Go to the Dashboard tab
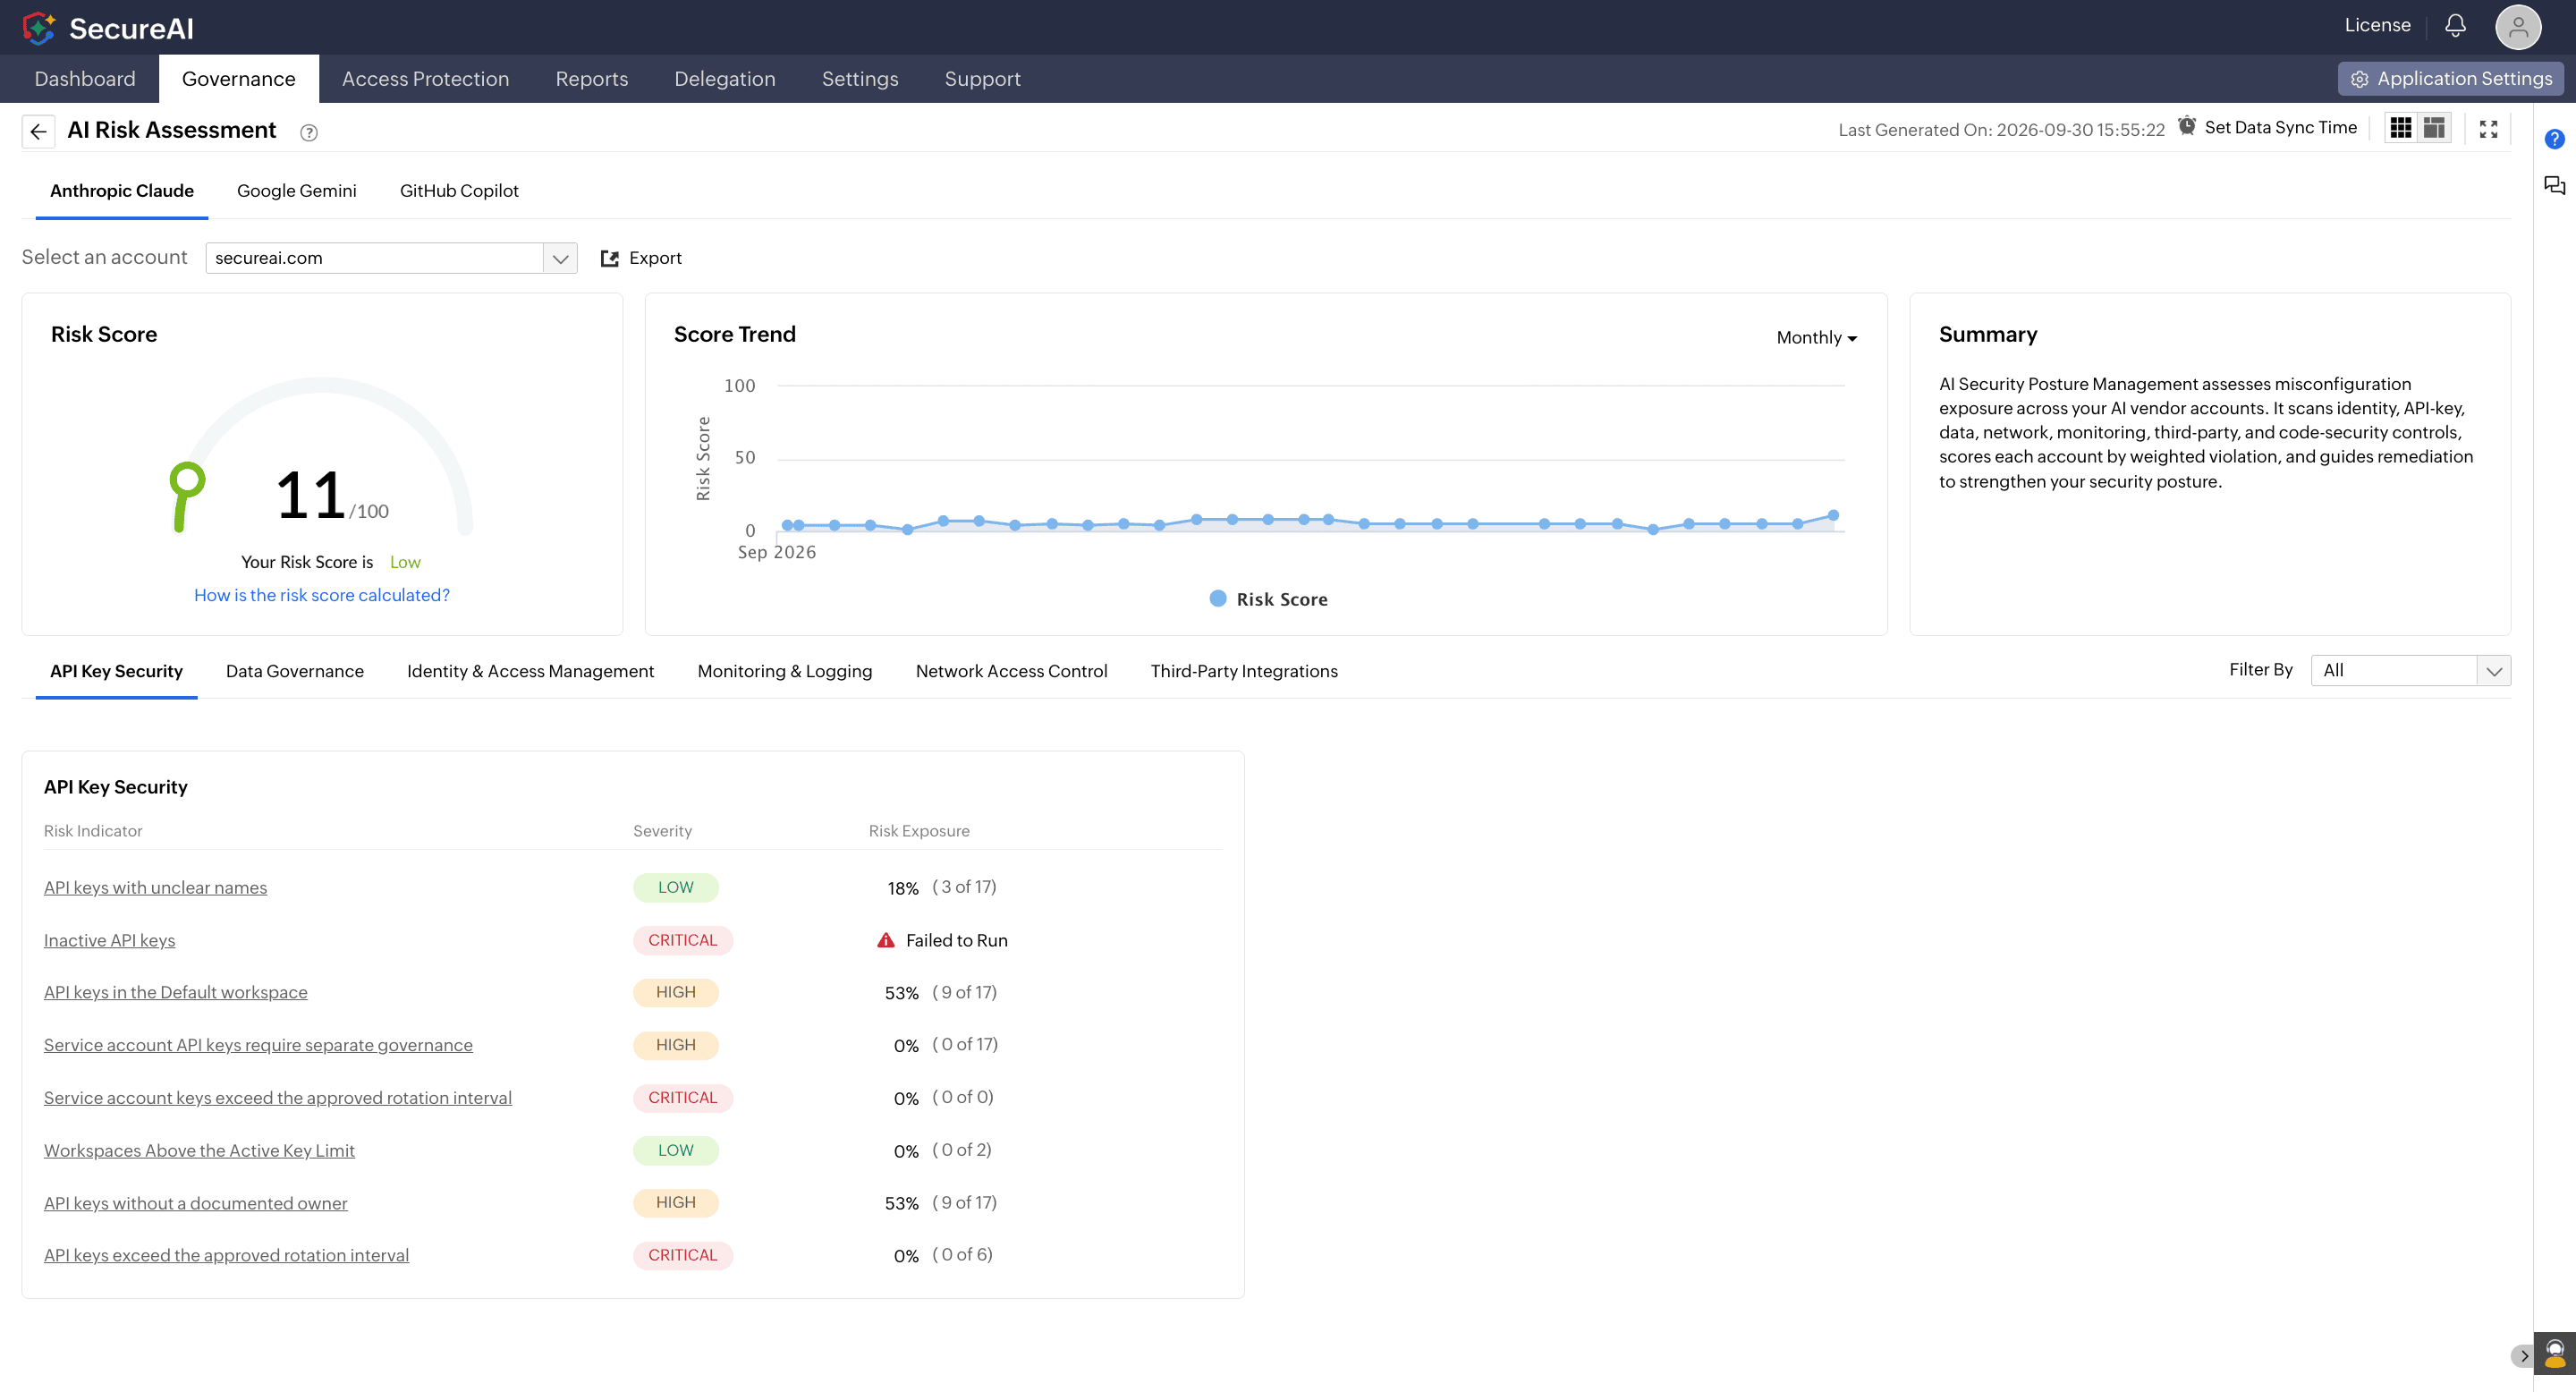2576x1392 pixels. click(85, 79)
